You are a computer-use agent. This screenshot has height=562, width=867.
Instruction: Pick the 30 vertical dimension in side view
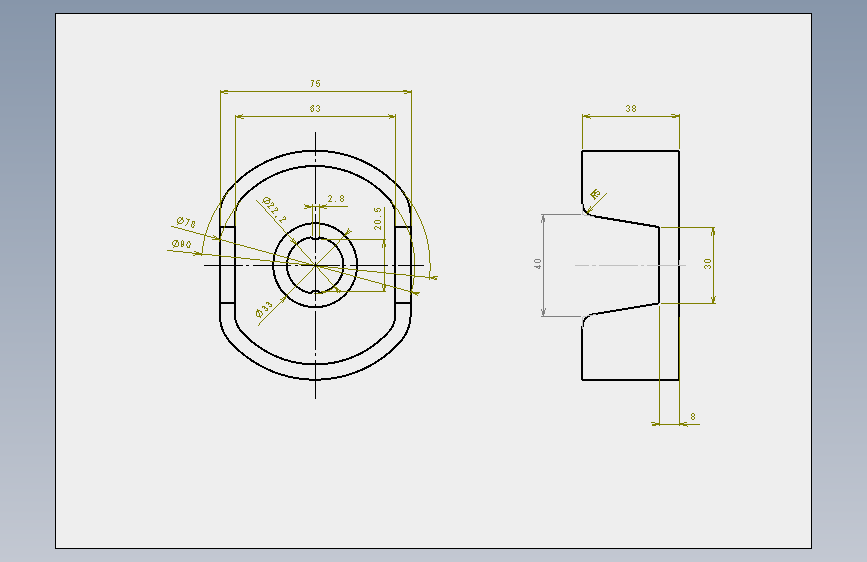tap(708, 264)
